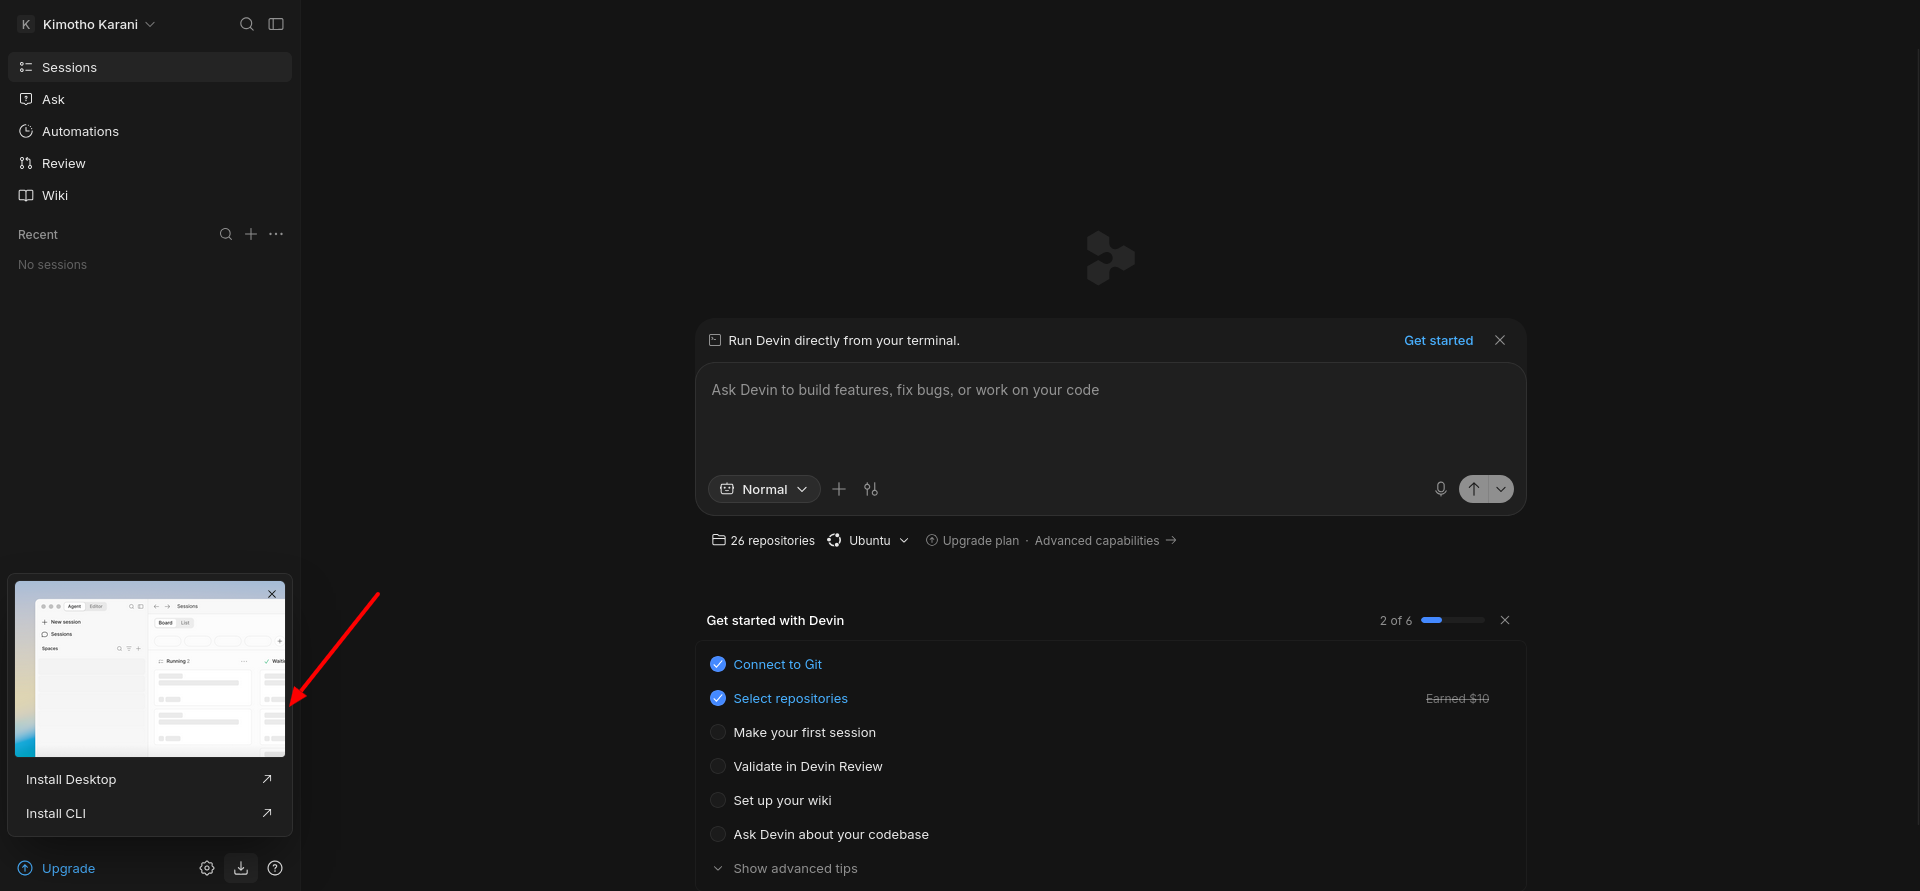The height and width of the screenshot is (891, 1920).
Task: Check the Validate in Devin Review circle
Action: 718,766
